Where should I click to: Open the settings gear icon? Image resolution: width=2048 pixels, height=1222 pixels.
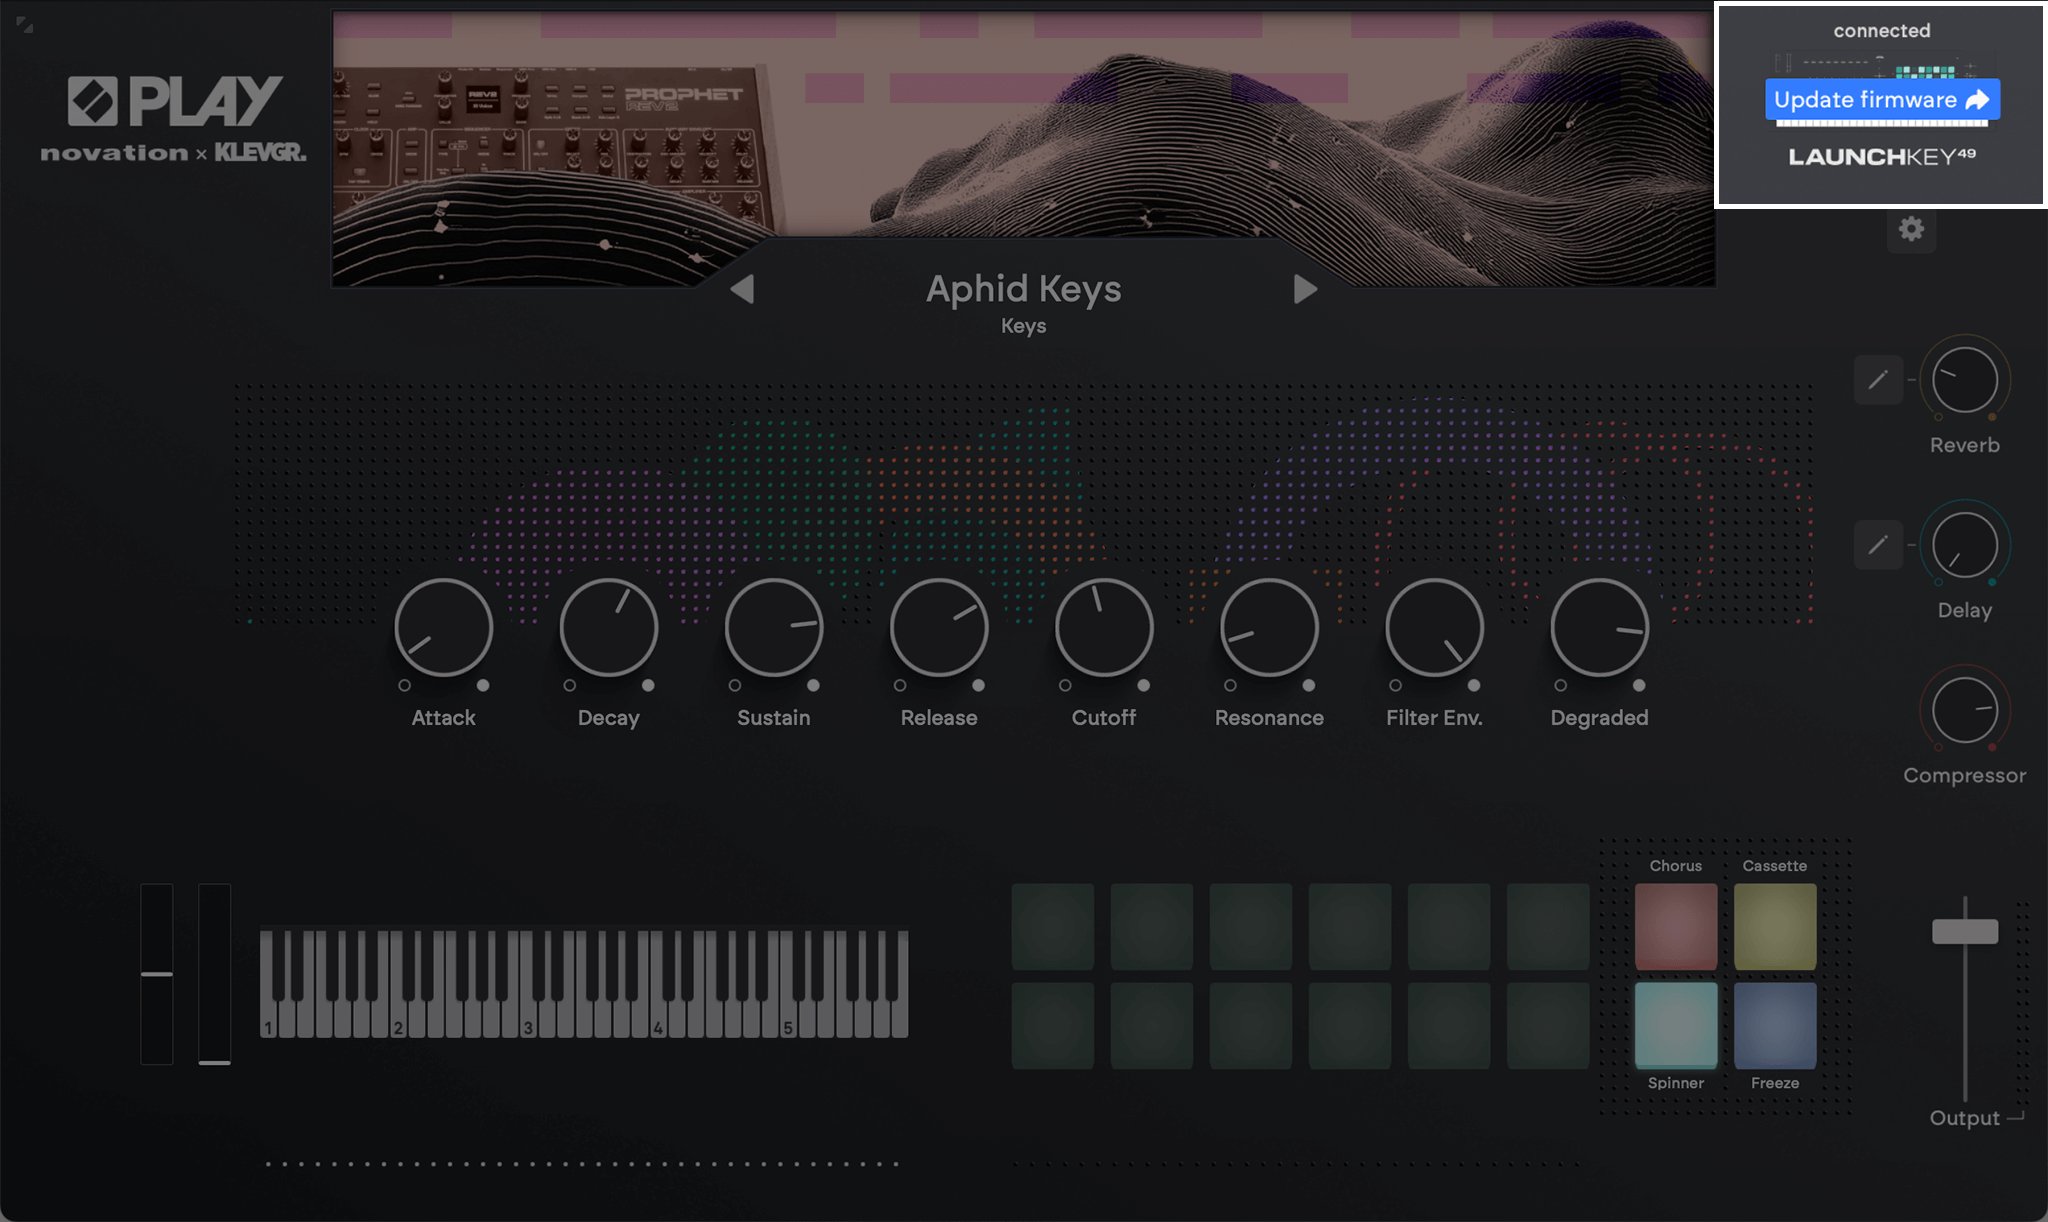point(1911,229)
